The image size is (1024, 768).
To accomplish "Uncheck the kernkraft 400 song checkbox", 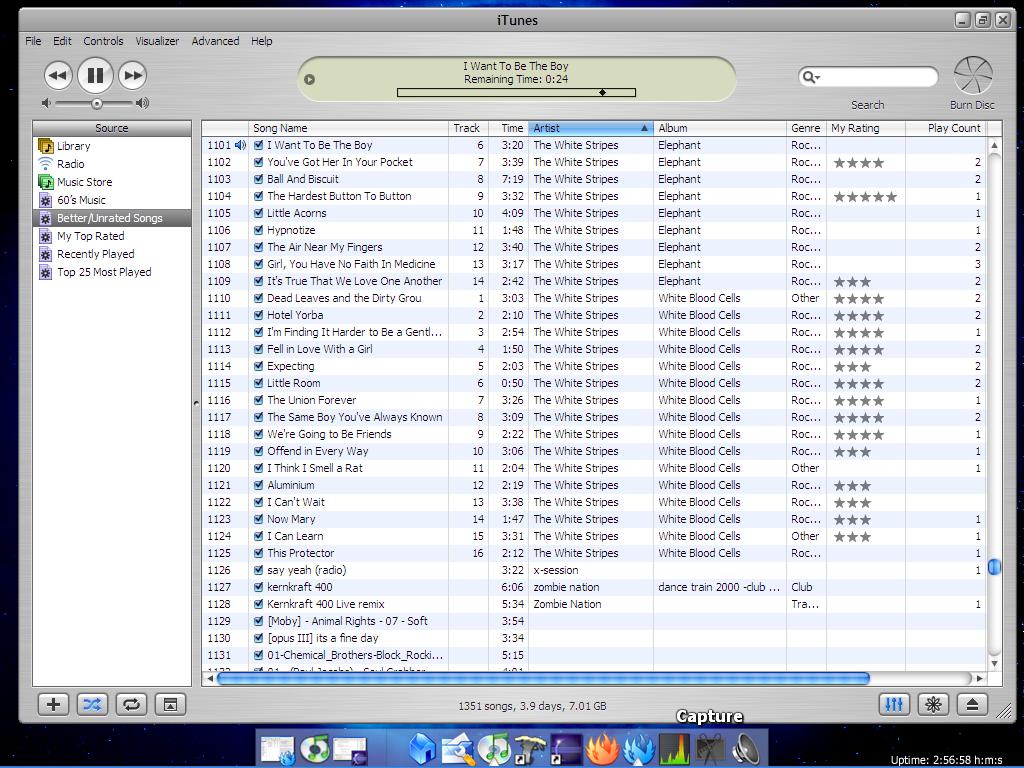I will click(259, 587).
